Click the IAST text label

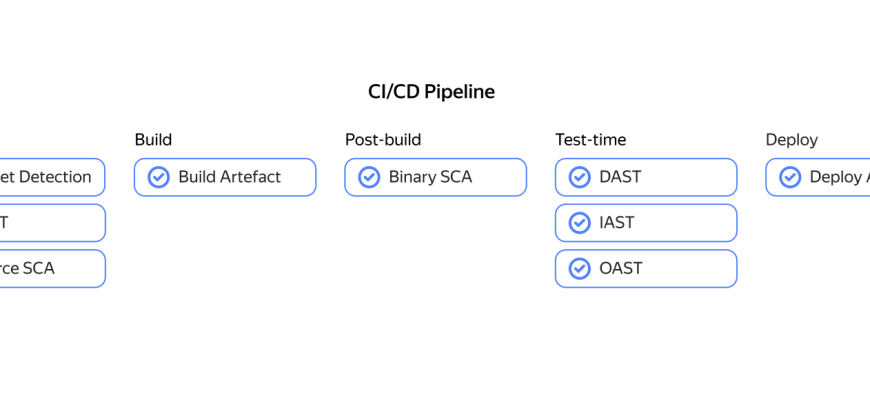[617, 223]
